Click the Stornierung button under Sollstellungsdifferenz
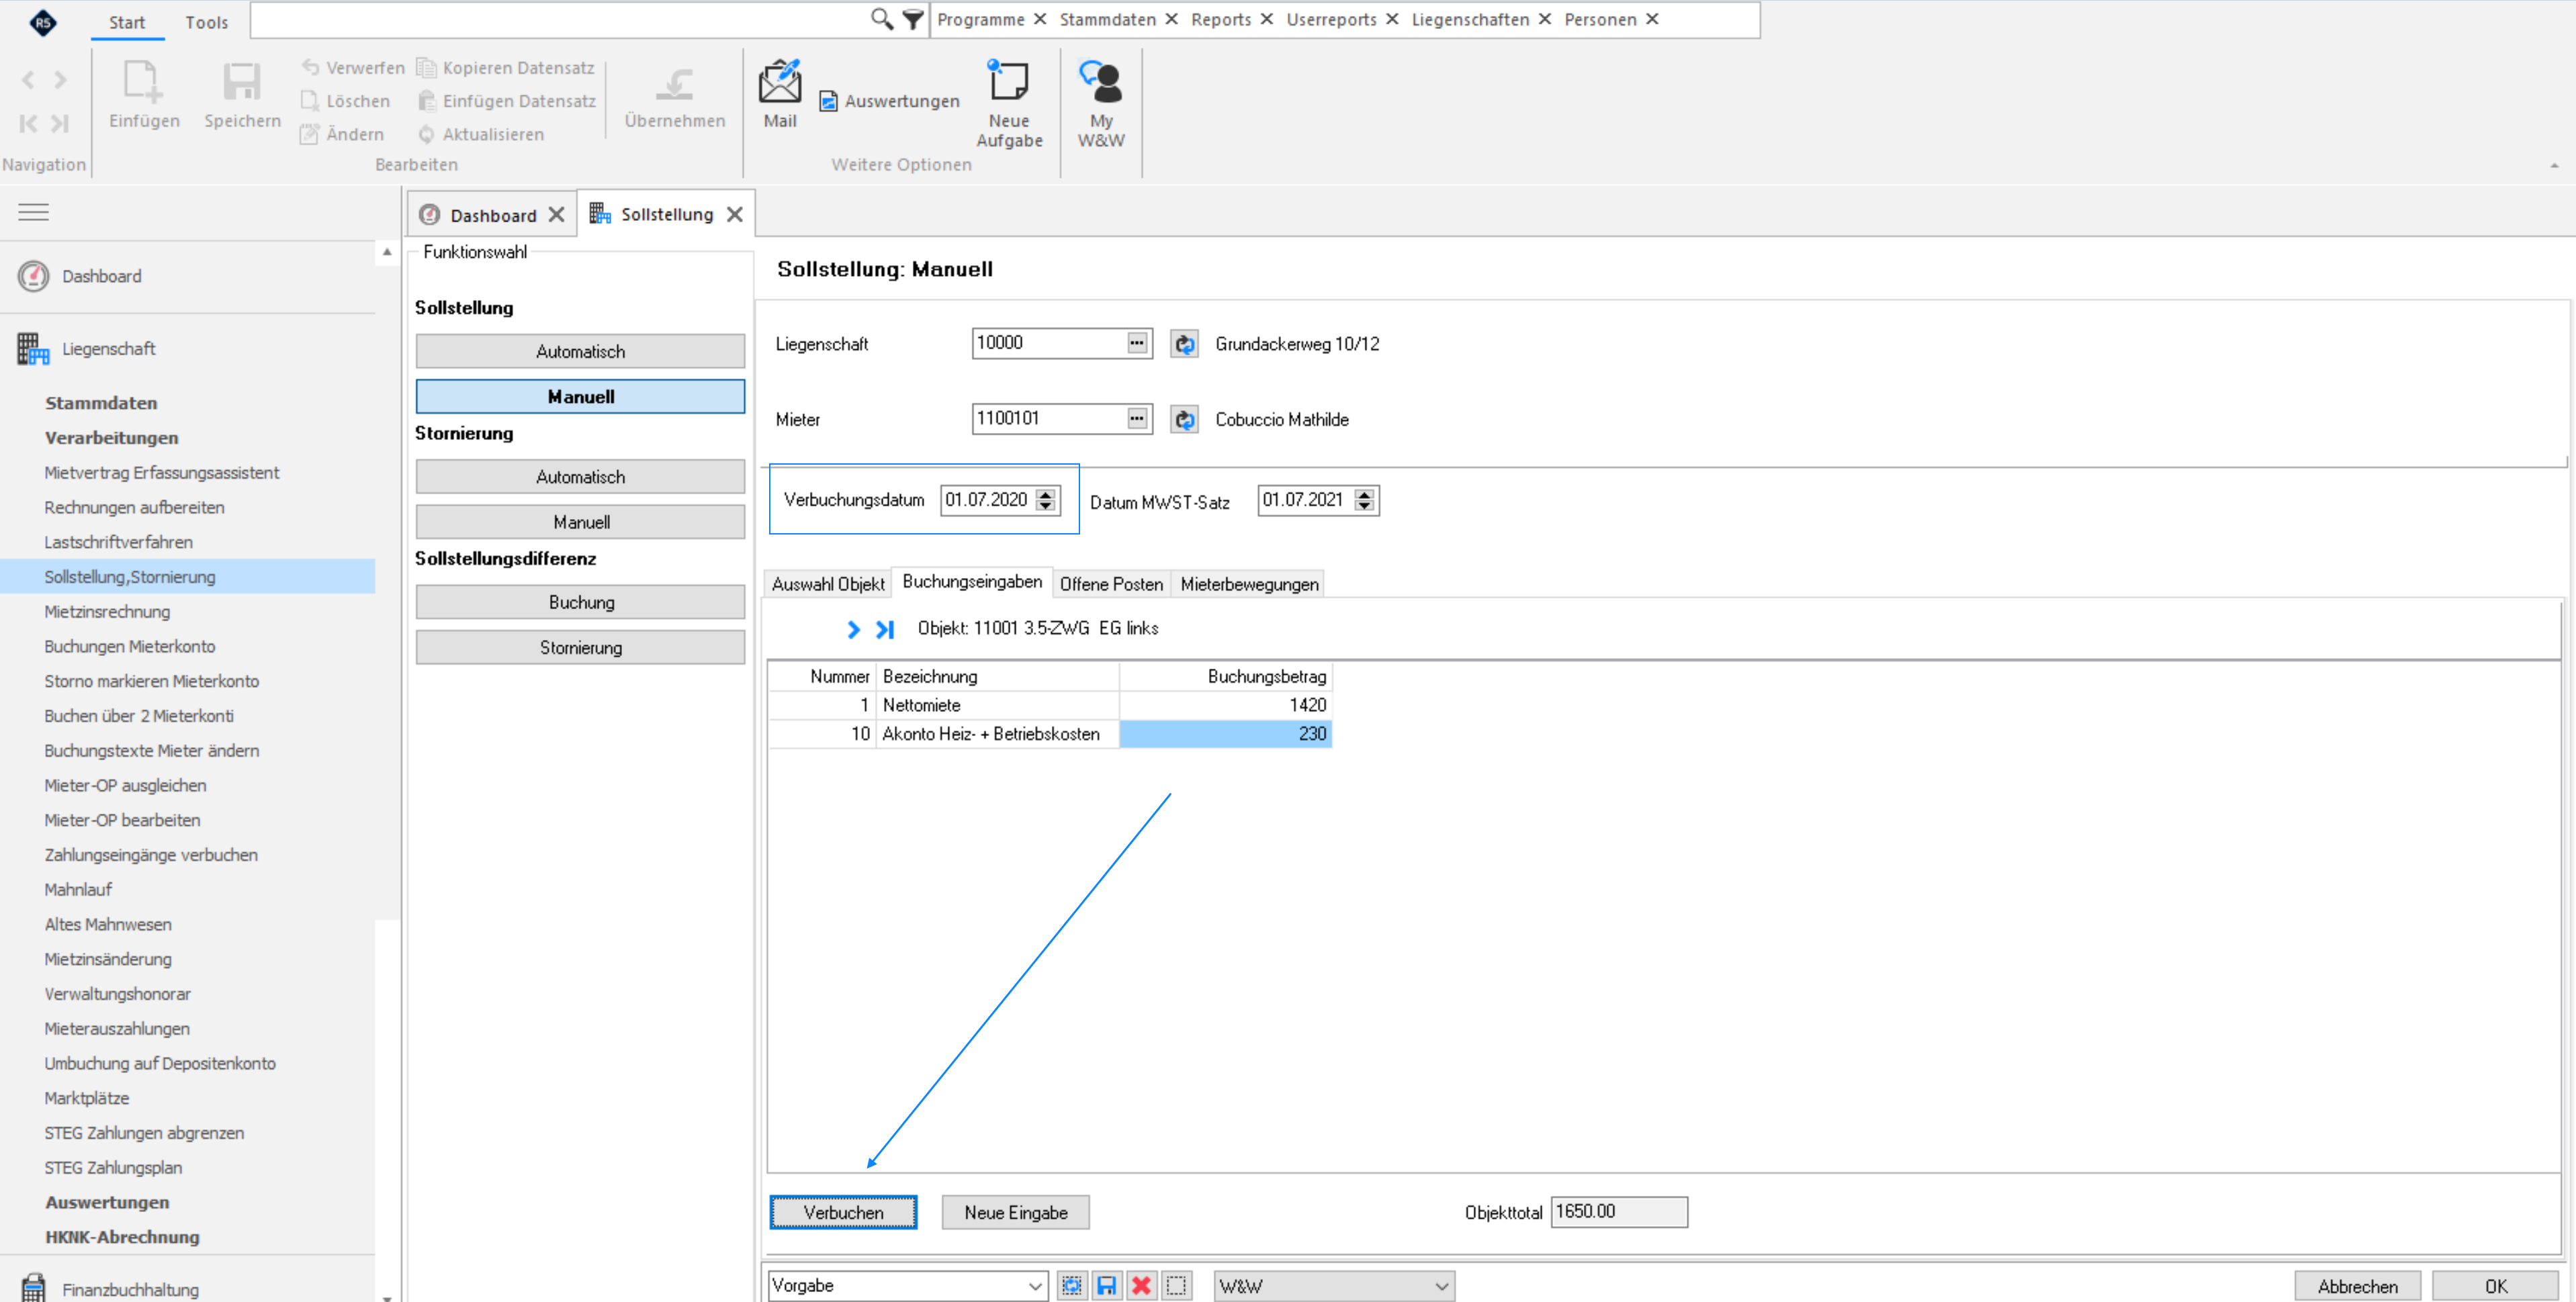 [x=580, y=648]
